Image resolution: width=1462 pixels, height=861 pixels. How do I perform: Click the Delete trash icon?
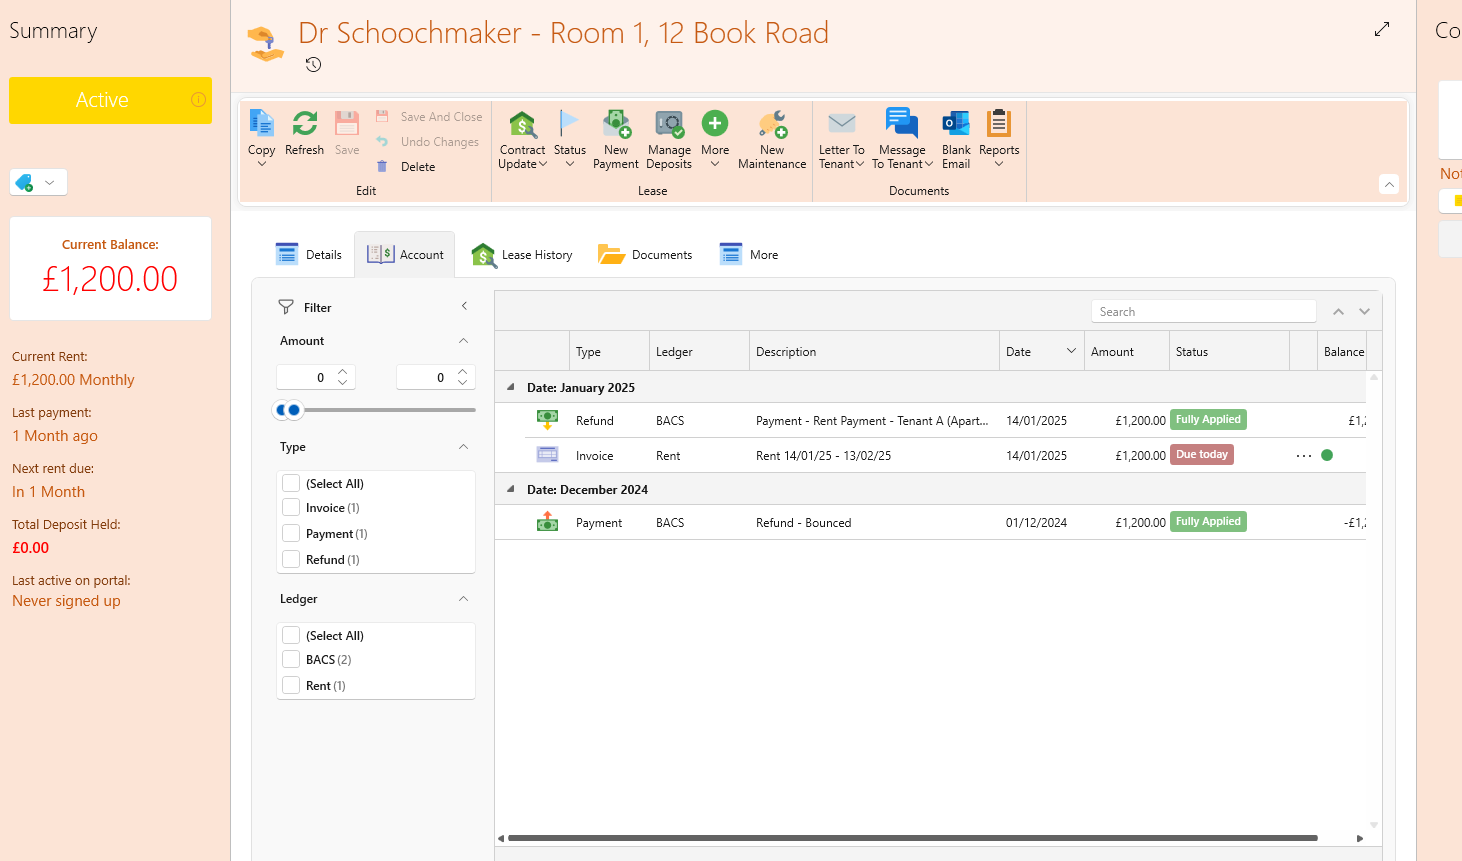pyautogui.click(x=382, y=167)
